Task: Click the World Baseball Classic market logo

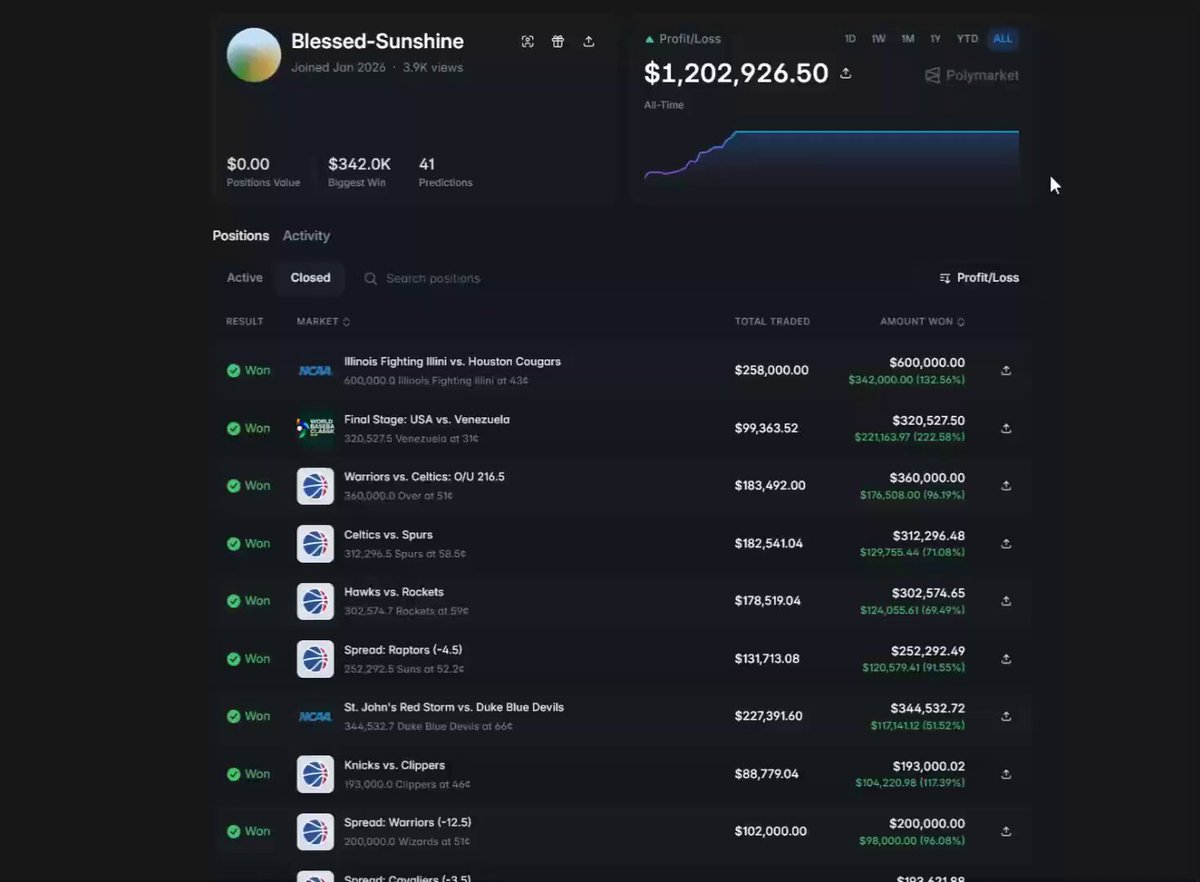Action: 315,428
